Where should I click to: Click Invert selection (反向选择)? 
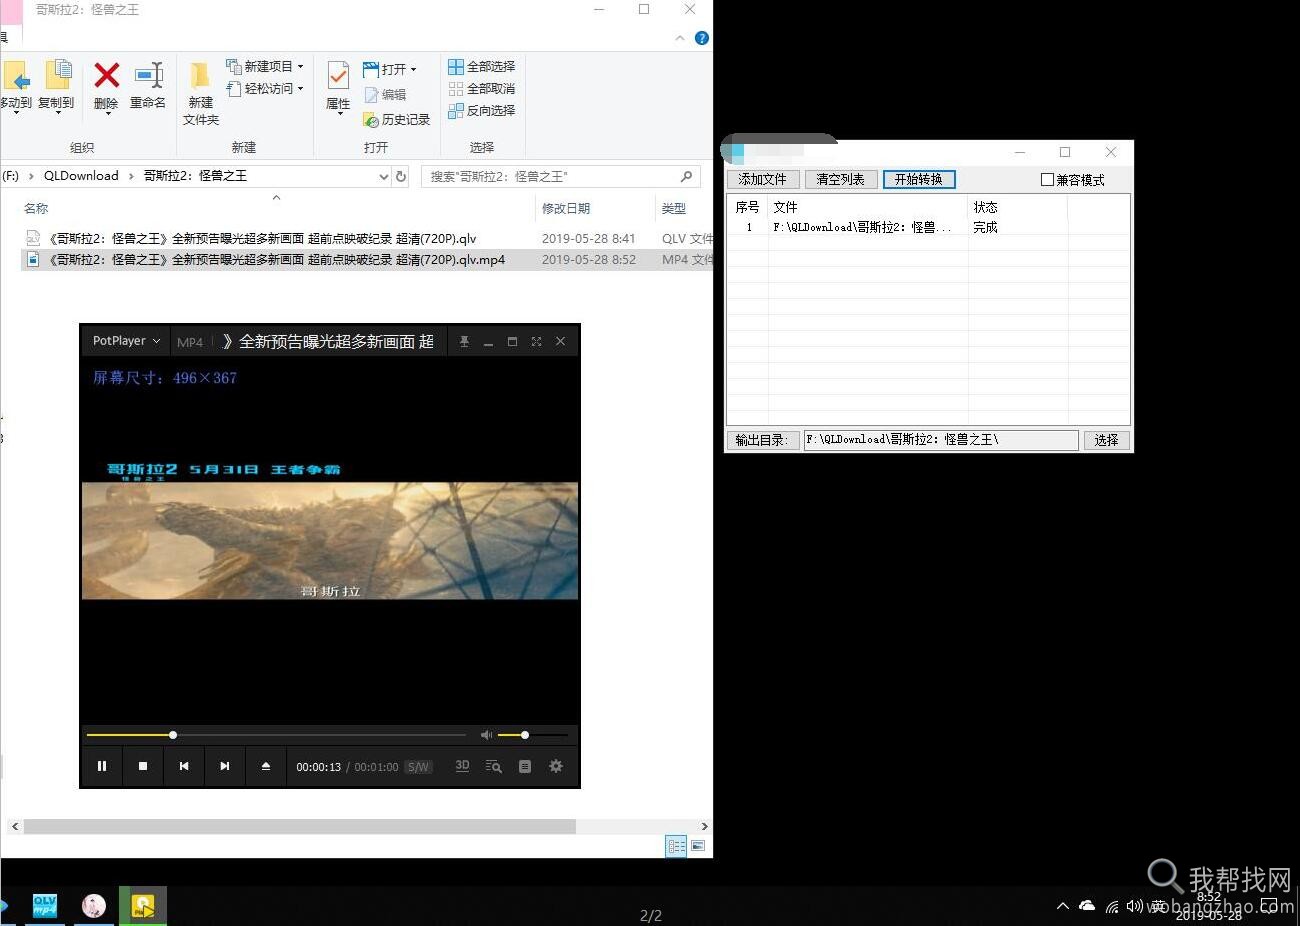482,110
